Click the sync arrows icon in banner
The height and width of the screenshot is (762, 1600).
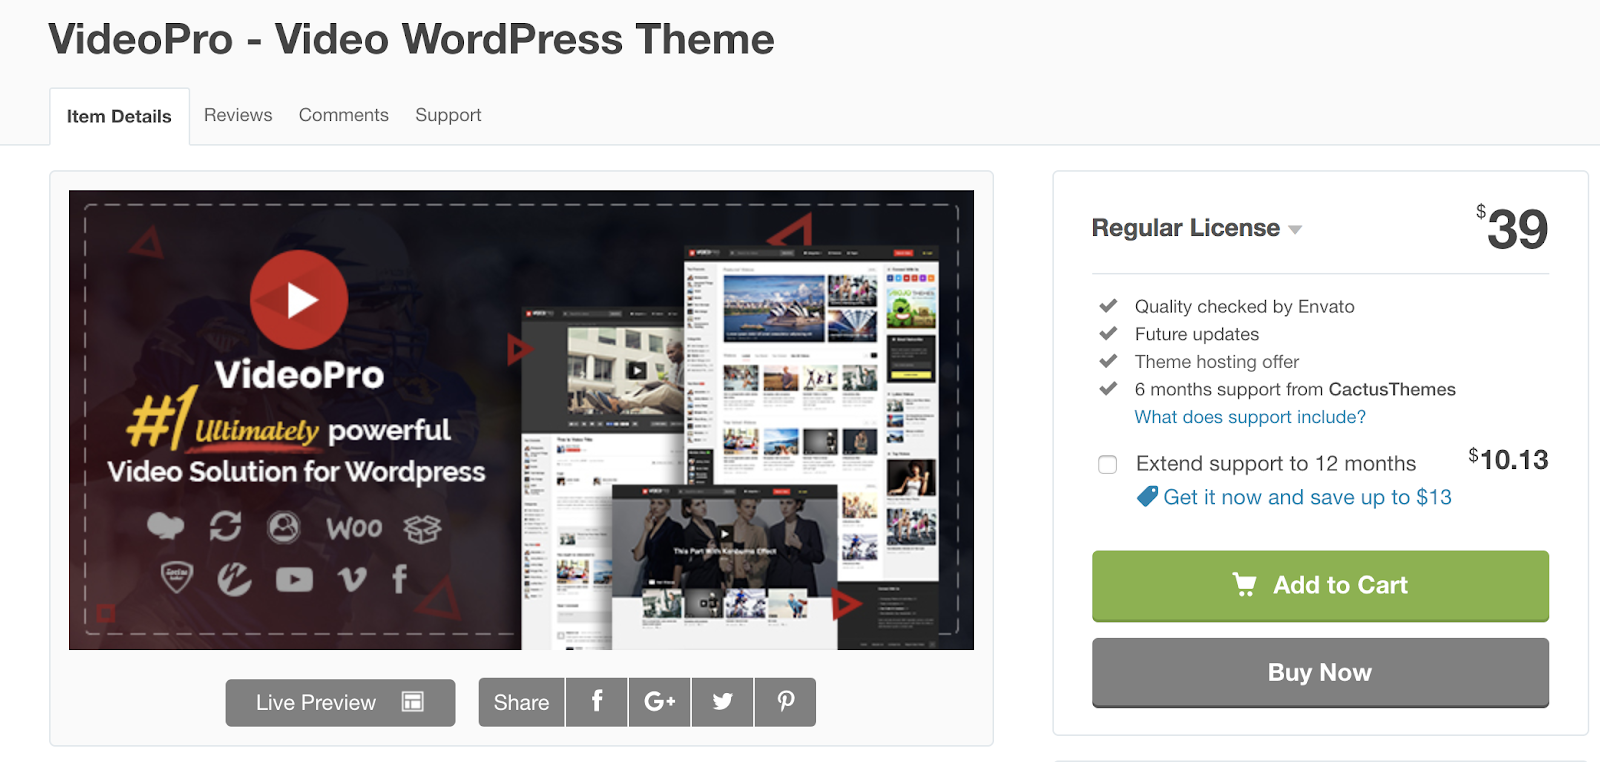click(225, 526)
